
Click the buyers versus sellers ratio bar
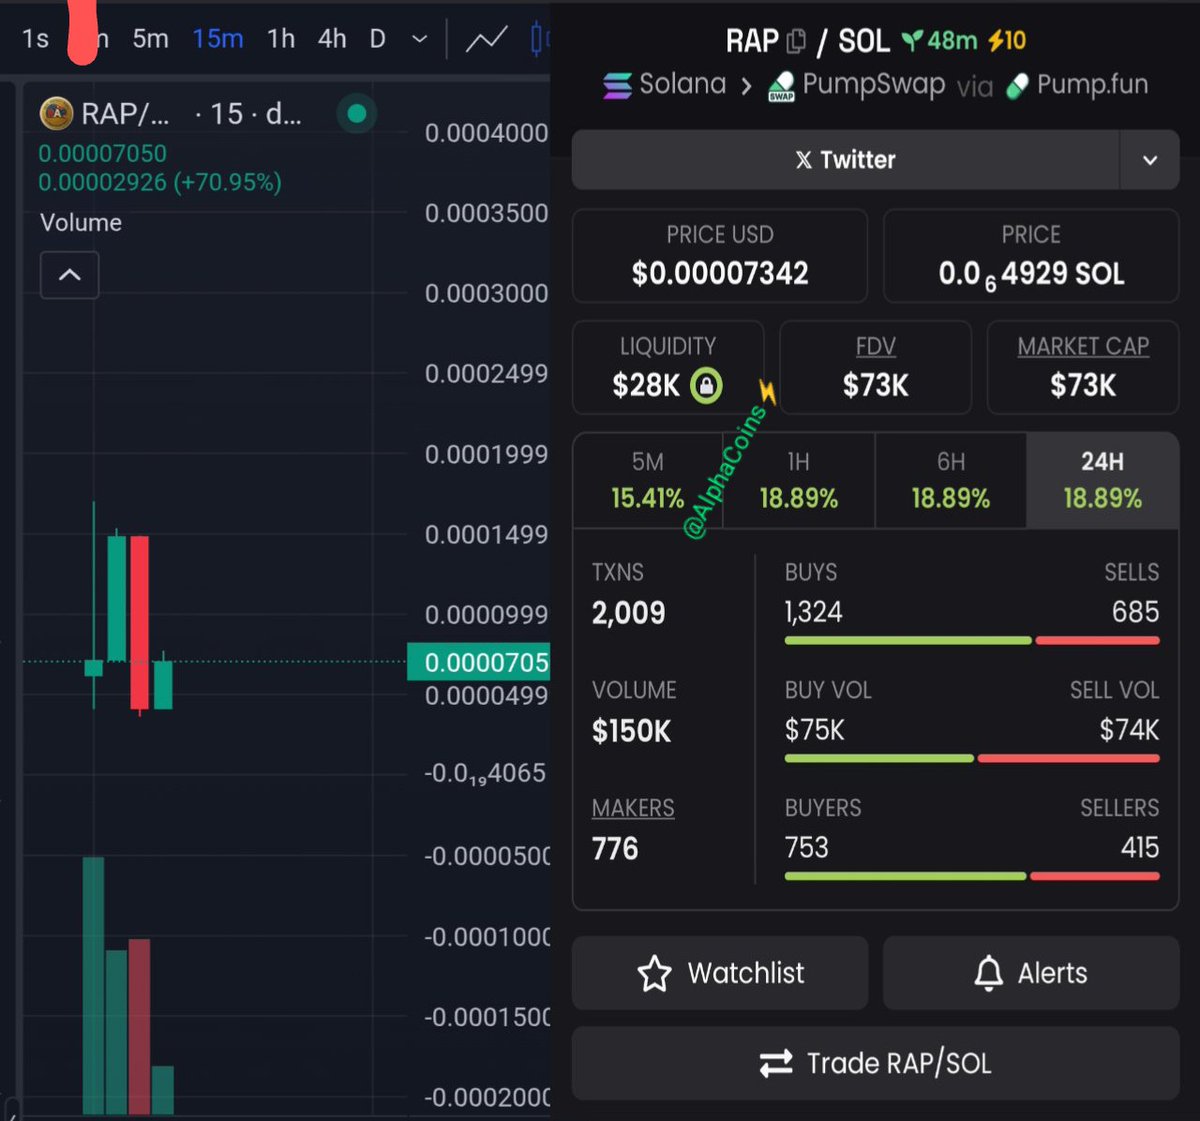click(972, 876)
